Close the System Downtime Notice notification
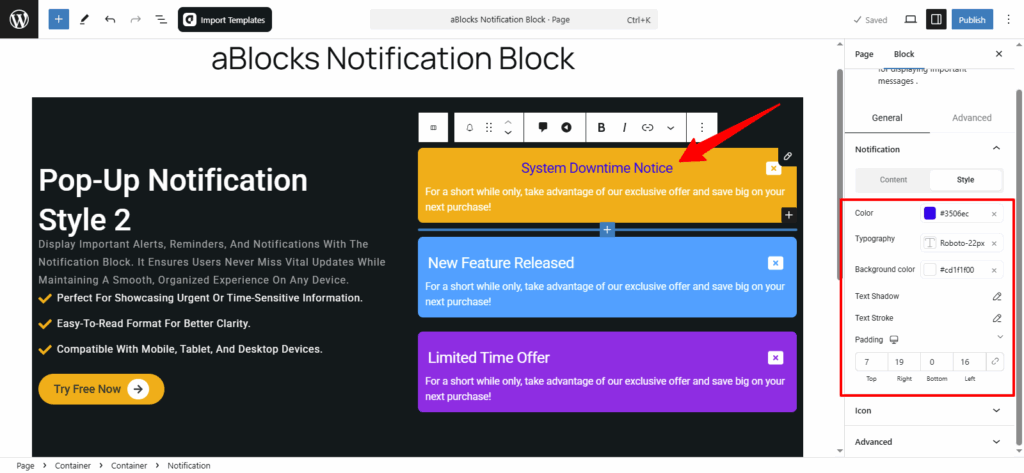The height and width of the screenshot is (473, 1024). coord(773,169)
